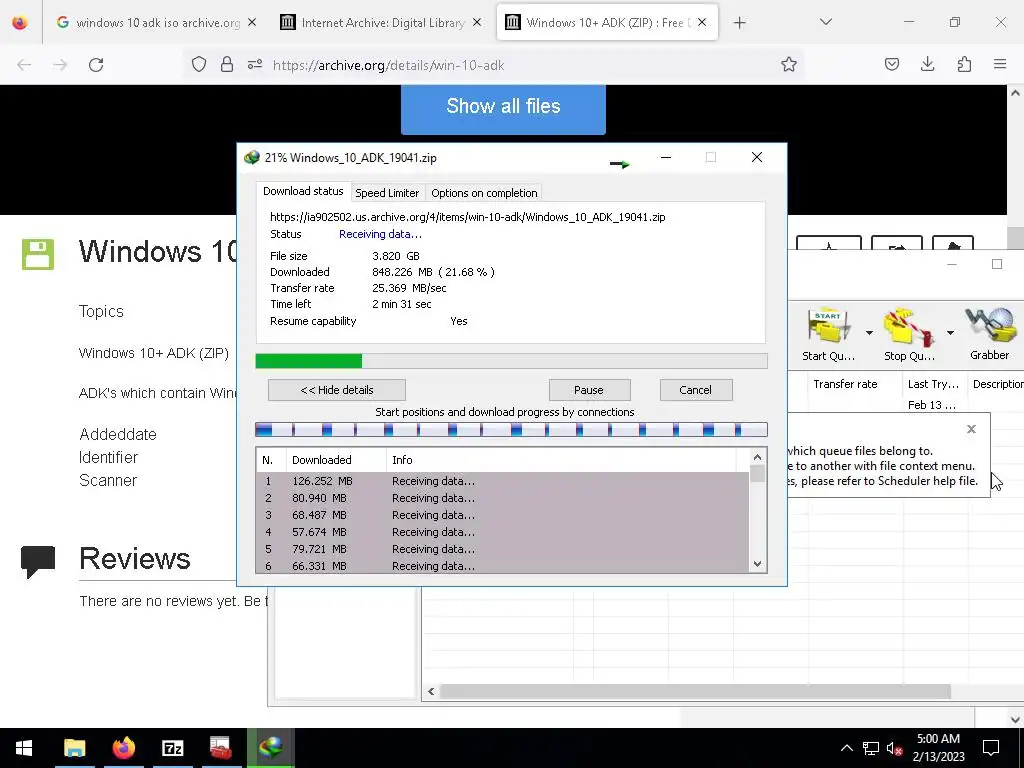Open 7-Zip from taskbar
This screenshot has height=768, width=1024.
(172, 748)
